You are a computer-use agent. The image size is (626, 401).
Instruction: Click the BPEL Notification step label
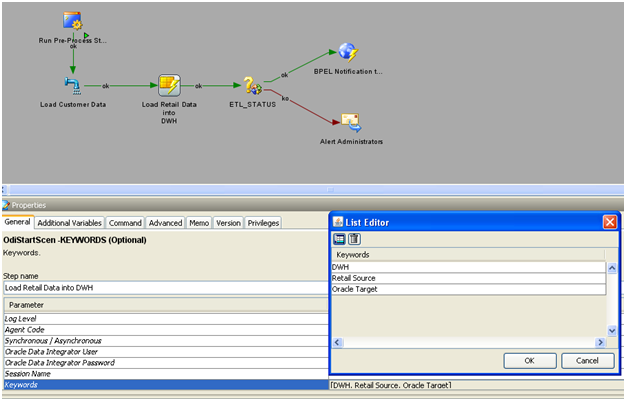pos(348,71)
